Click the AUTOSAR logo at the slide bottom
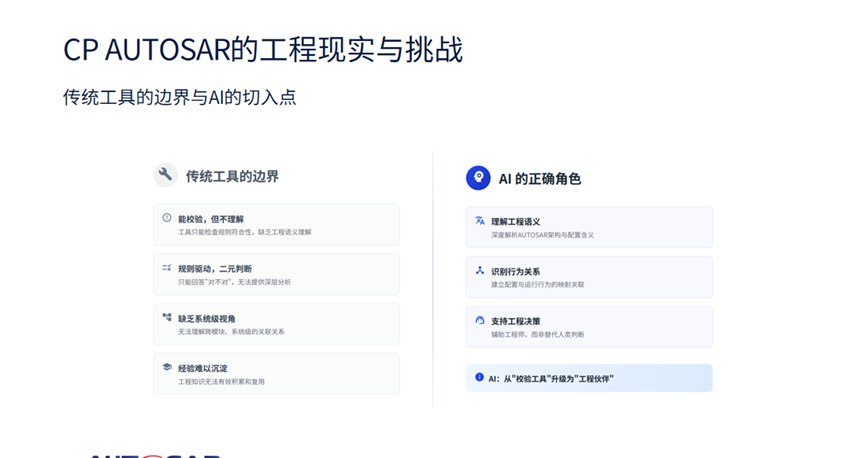Viewport: 865px width, 458px height. 155,455
